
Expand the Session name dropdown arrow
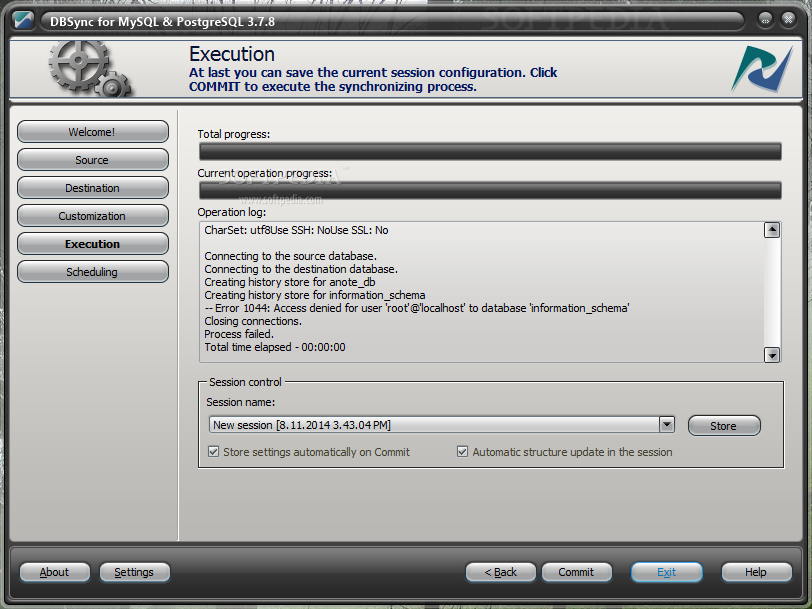[x=667, y=425]
